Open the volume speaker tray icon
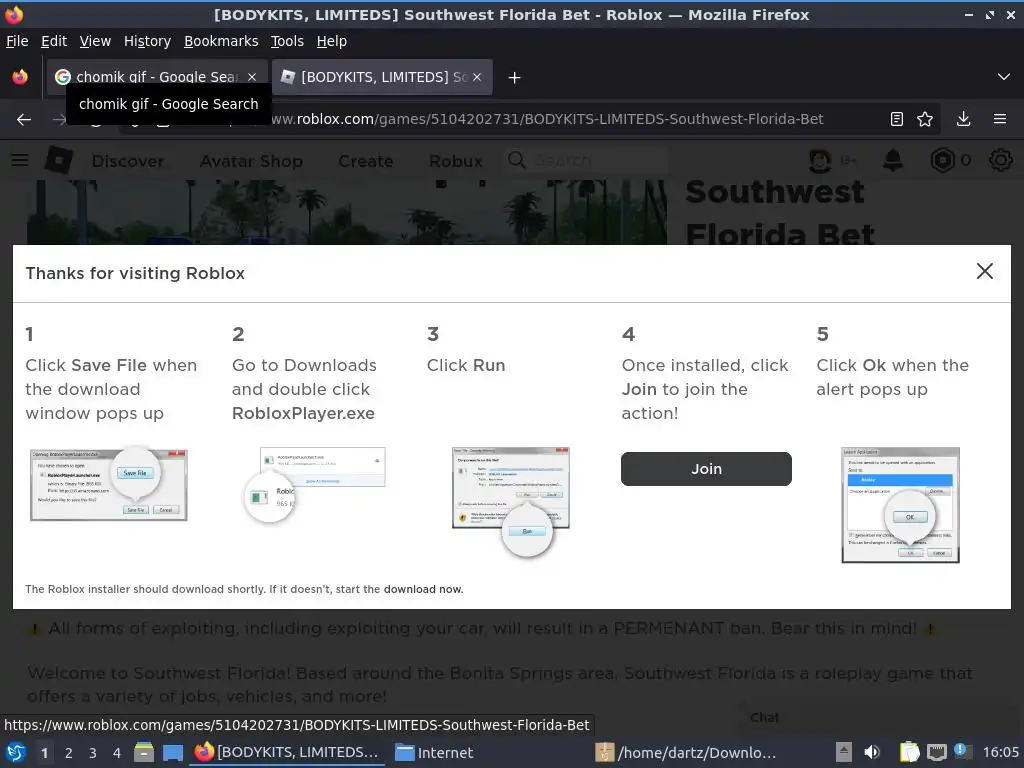This screenshot has width=1024, height=768. click(x=872, y=752)
